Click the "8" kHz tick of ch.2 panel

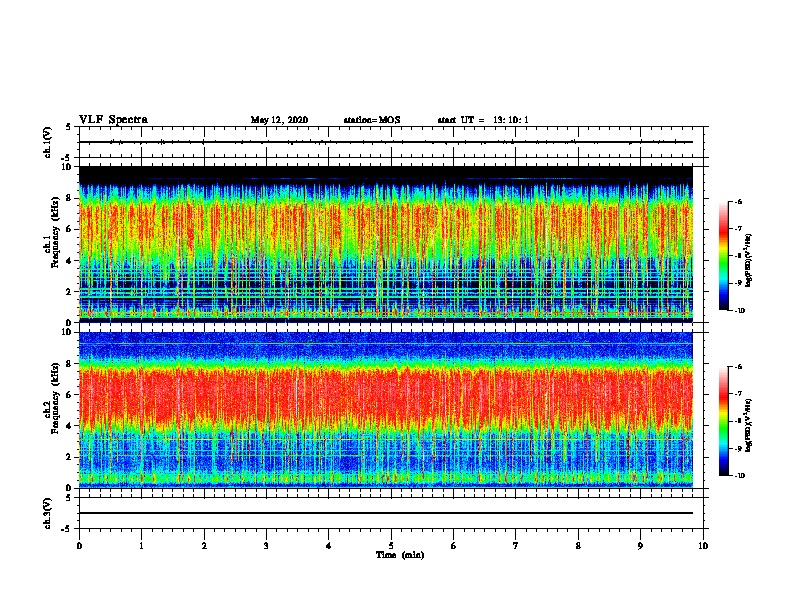(x=69, y=364)
